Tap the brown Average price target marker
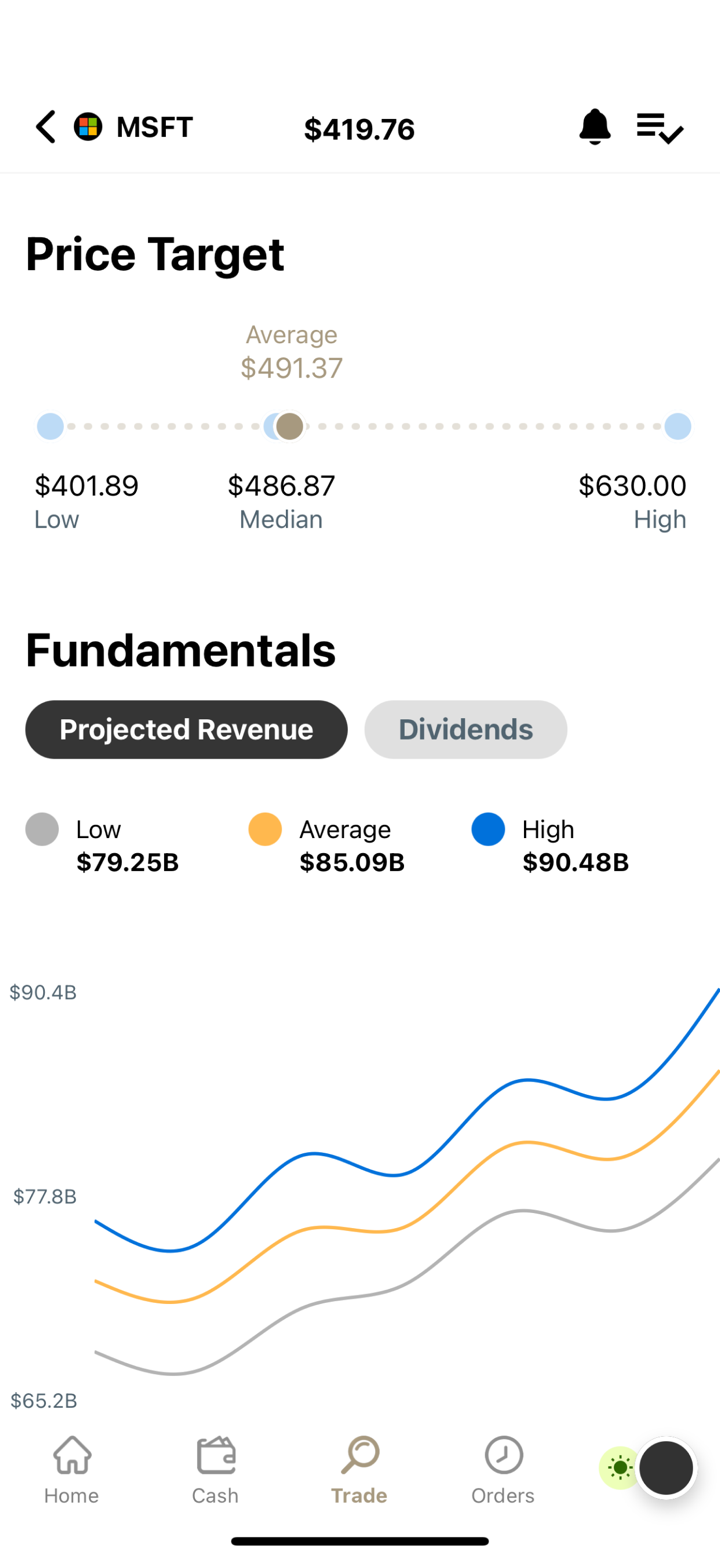720x1558 pixels. tap(290, 427)
